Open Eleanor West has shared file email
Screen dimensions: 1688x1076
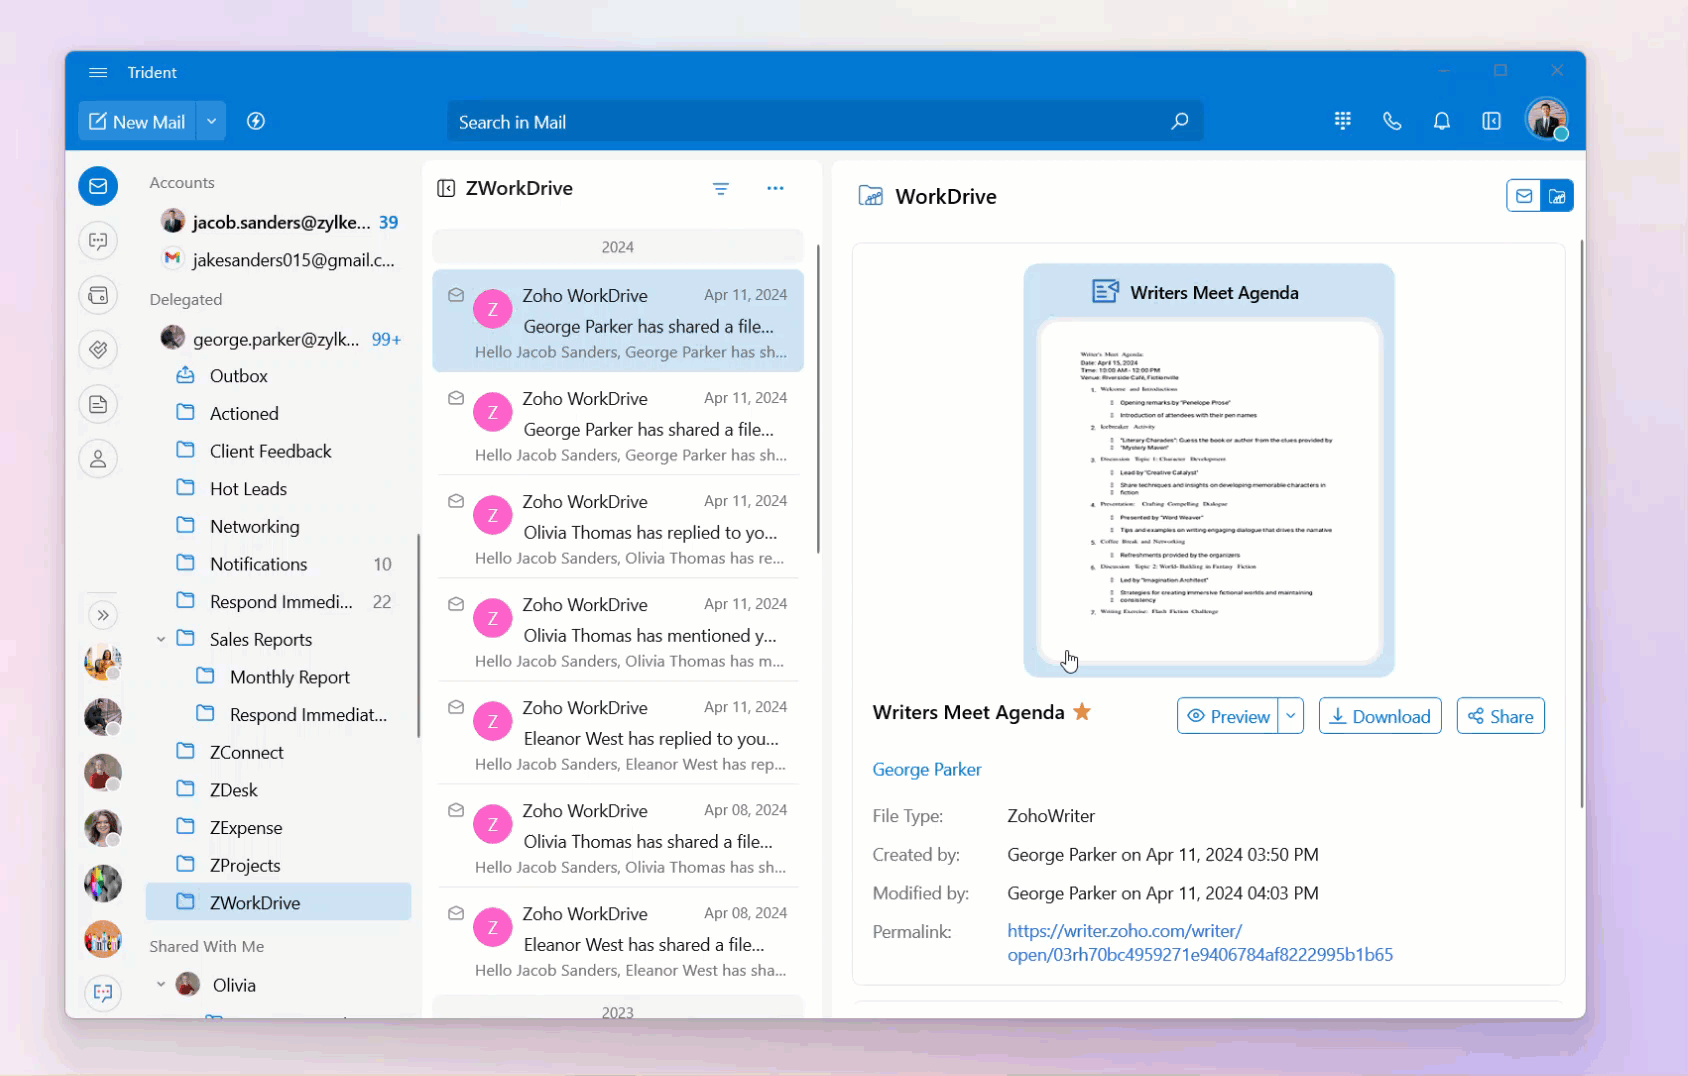click(x=618, y=939)
